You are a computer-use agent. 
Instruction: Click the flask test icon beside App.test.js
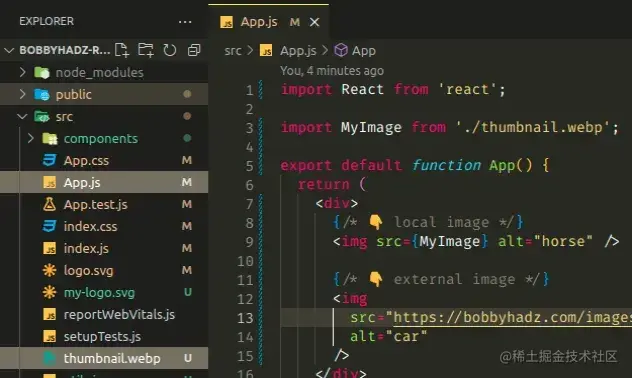pyautogui.click(x=50, y=205)
